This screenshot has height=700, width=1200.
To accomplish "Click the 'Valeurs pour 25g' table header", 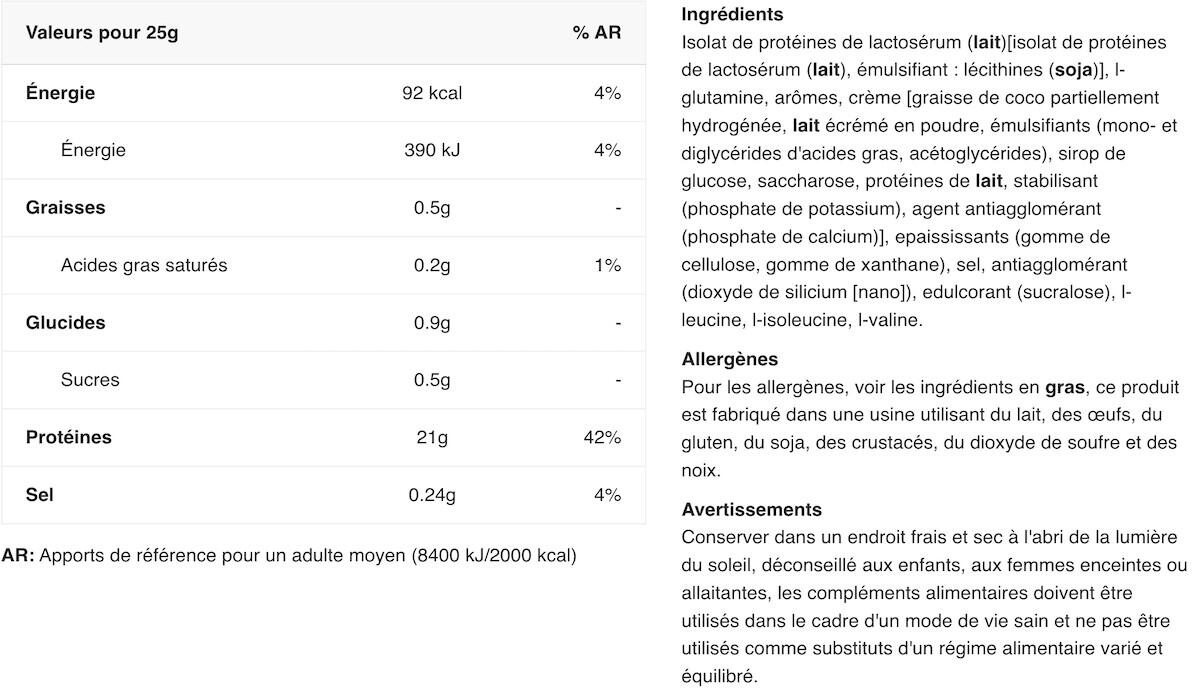I will tap(102, 33).
